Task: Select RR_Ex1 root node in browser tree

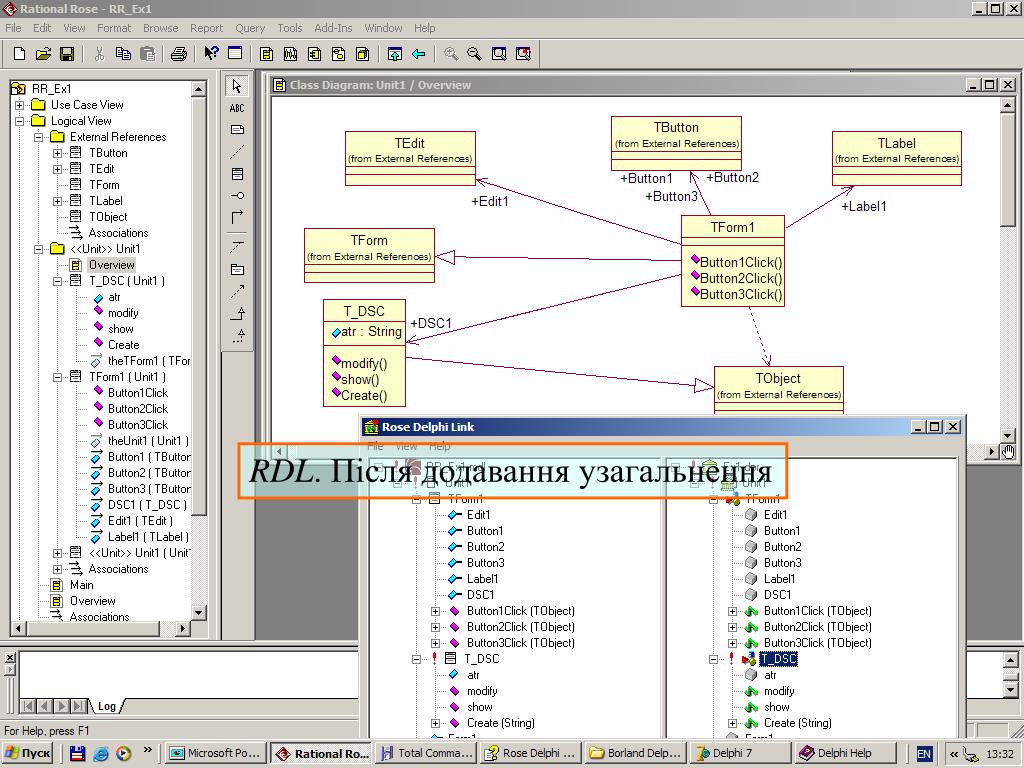Action: click(x=52, y=89)
